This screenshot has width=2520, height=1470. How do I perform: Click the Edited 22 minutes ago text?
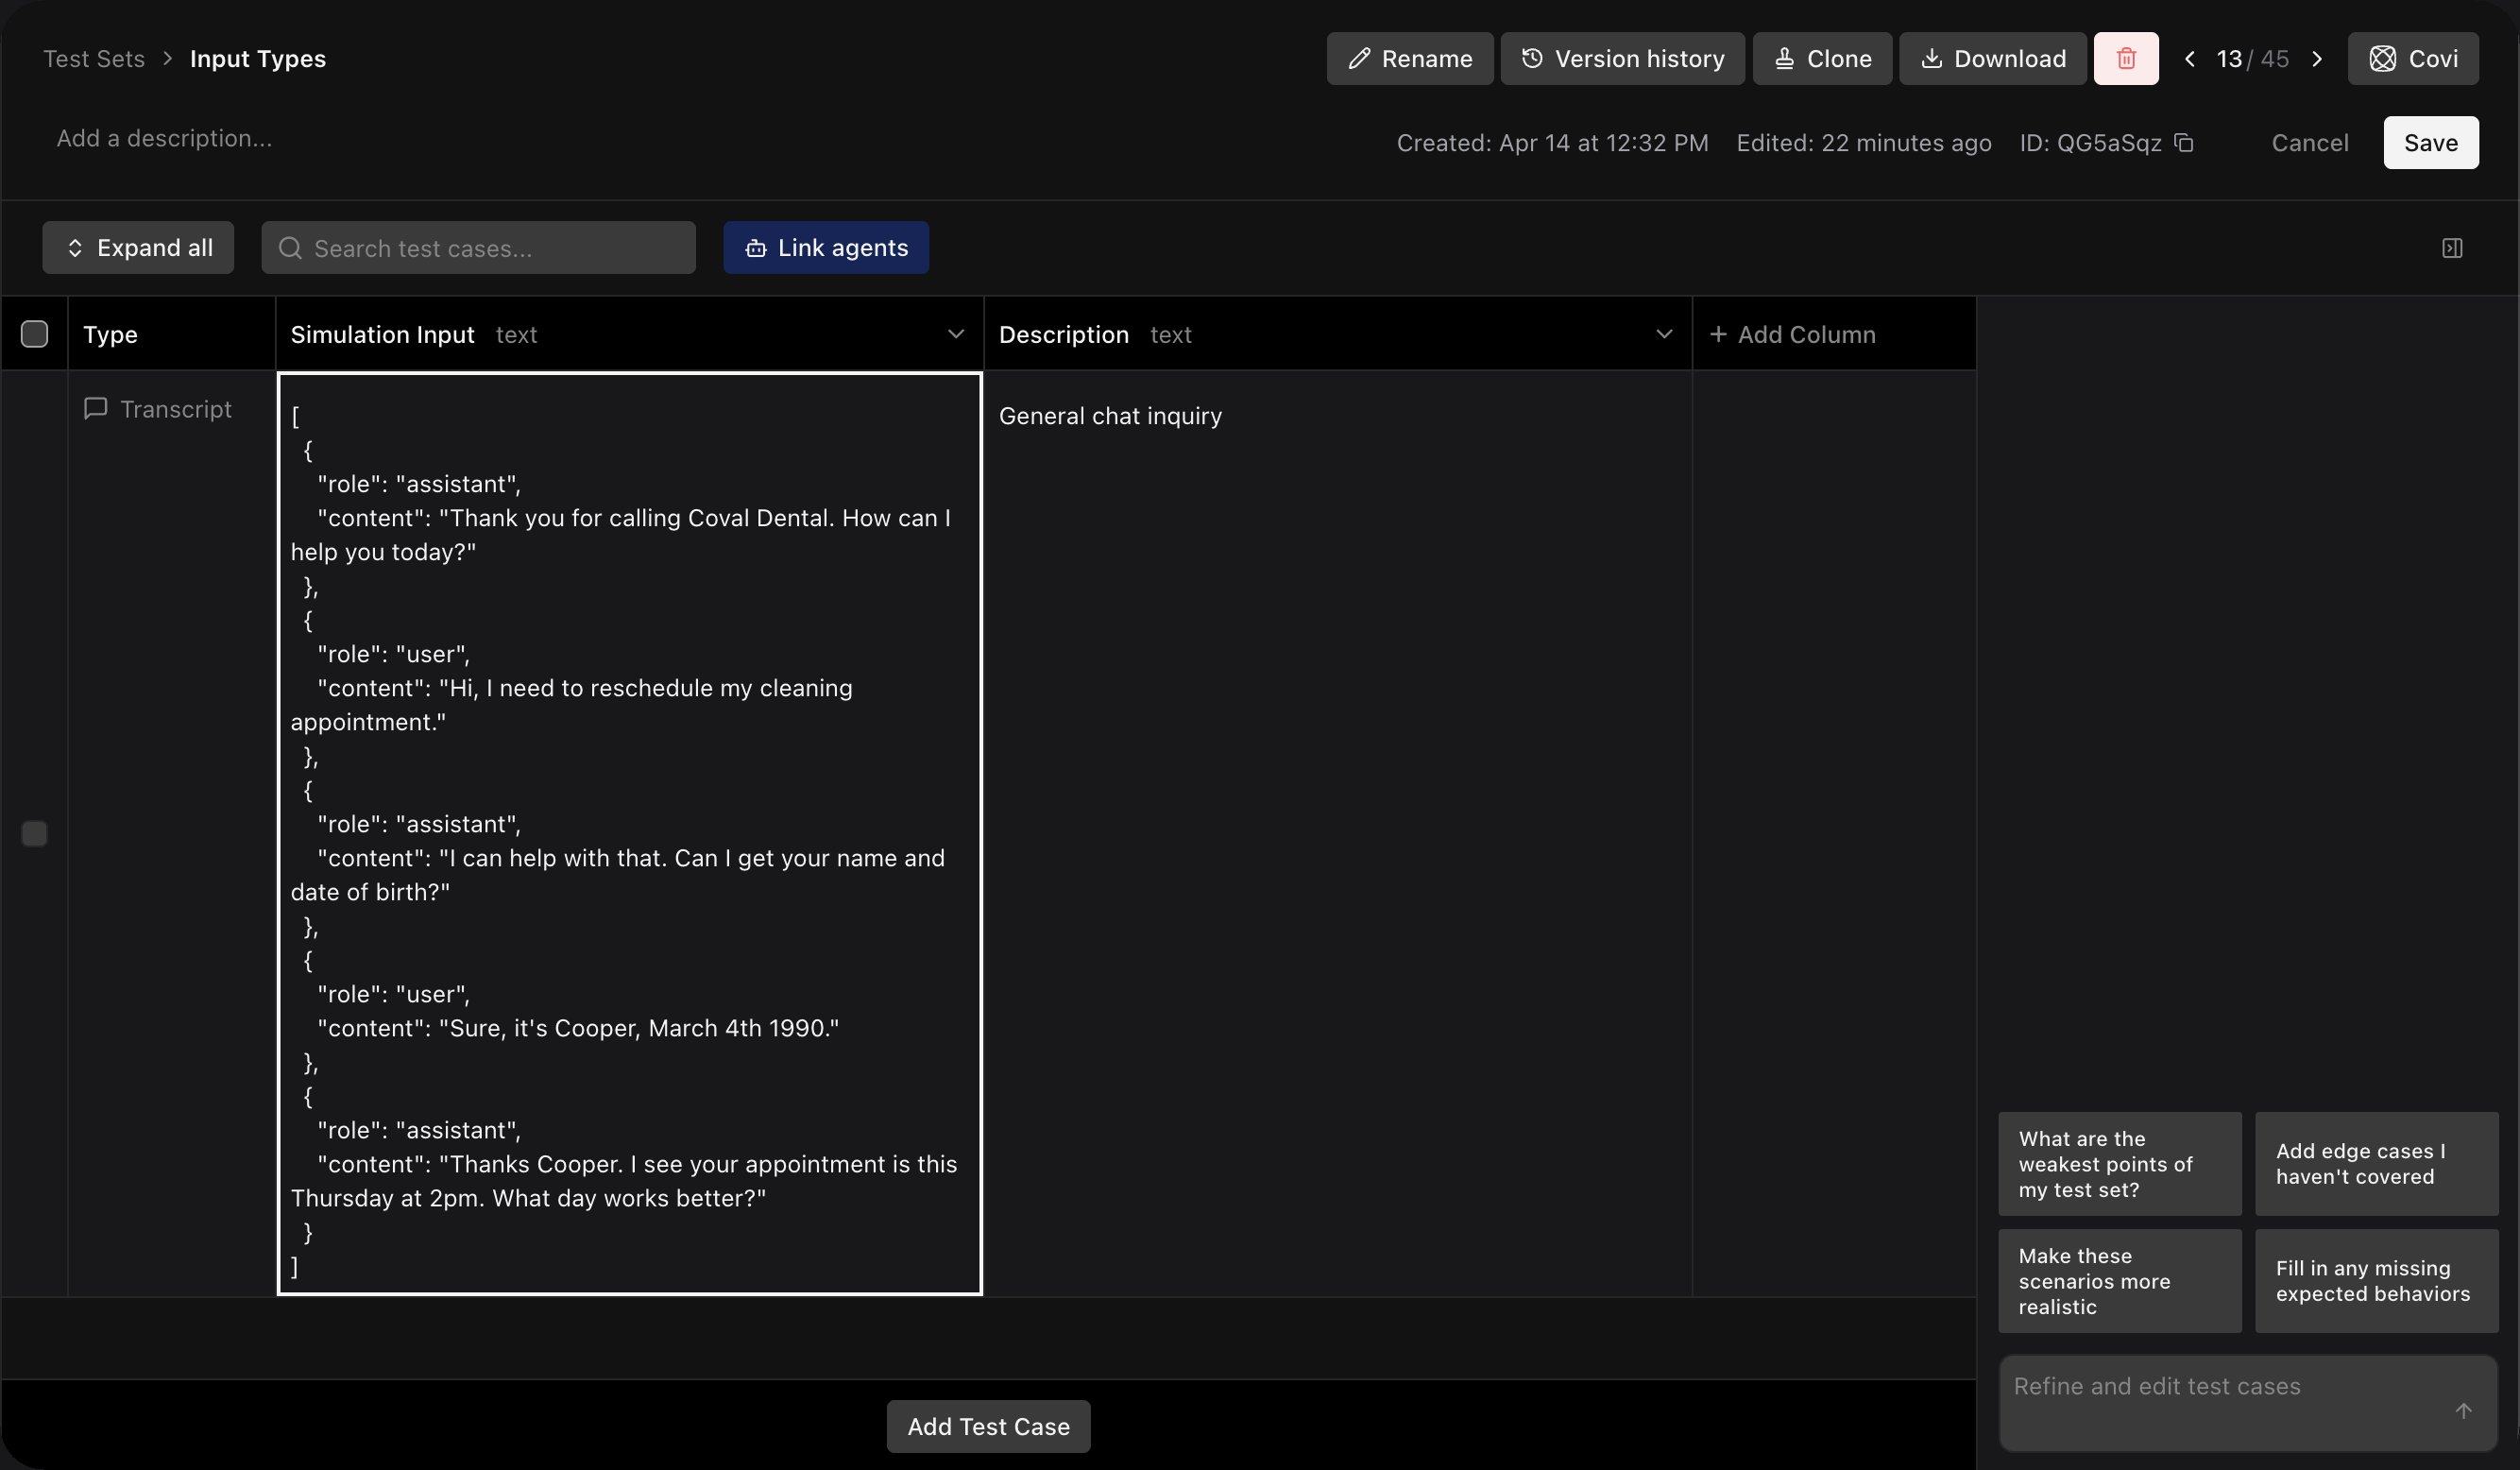coord(1863,143)
